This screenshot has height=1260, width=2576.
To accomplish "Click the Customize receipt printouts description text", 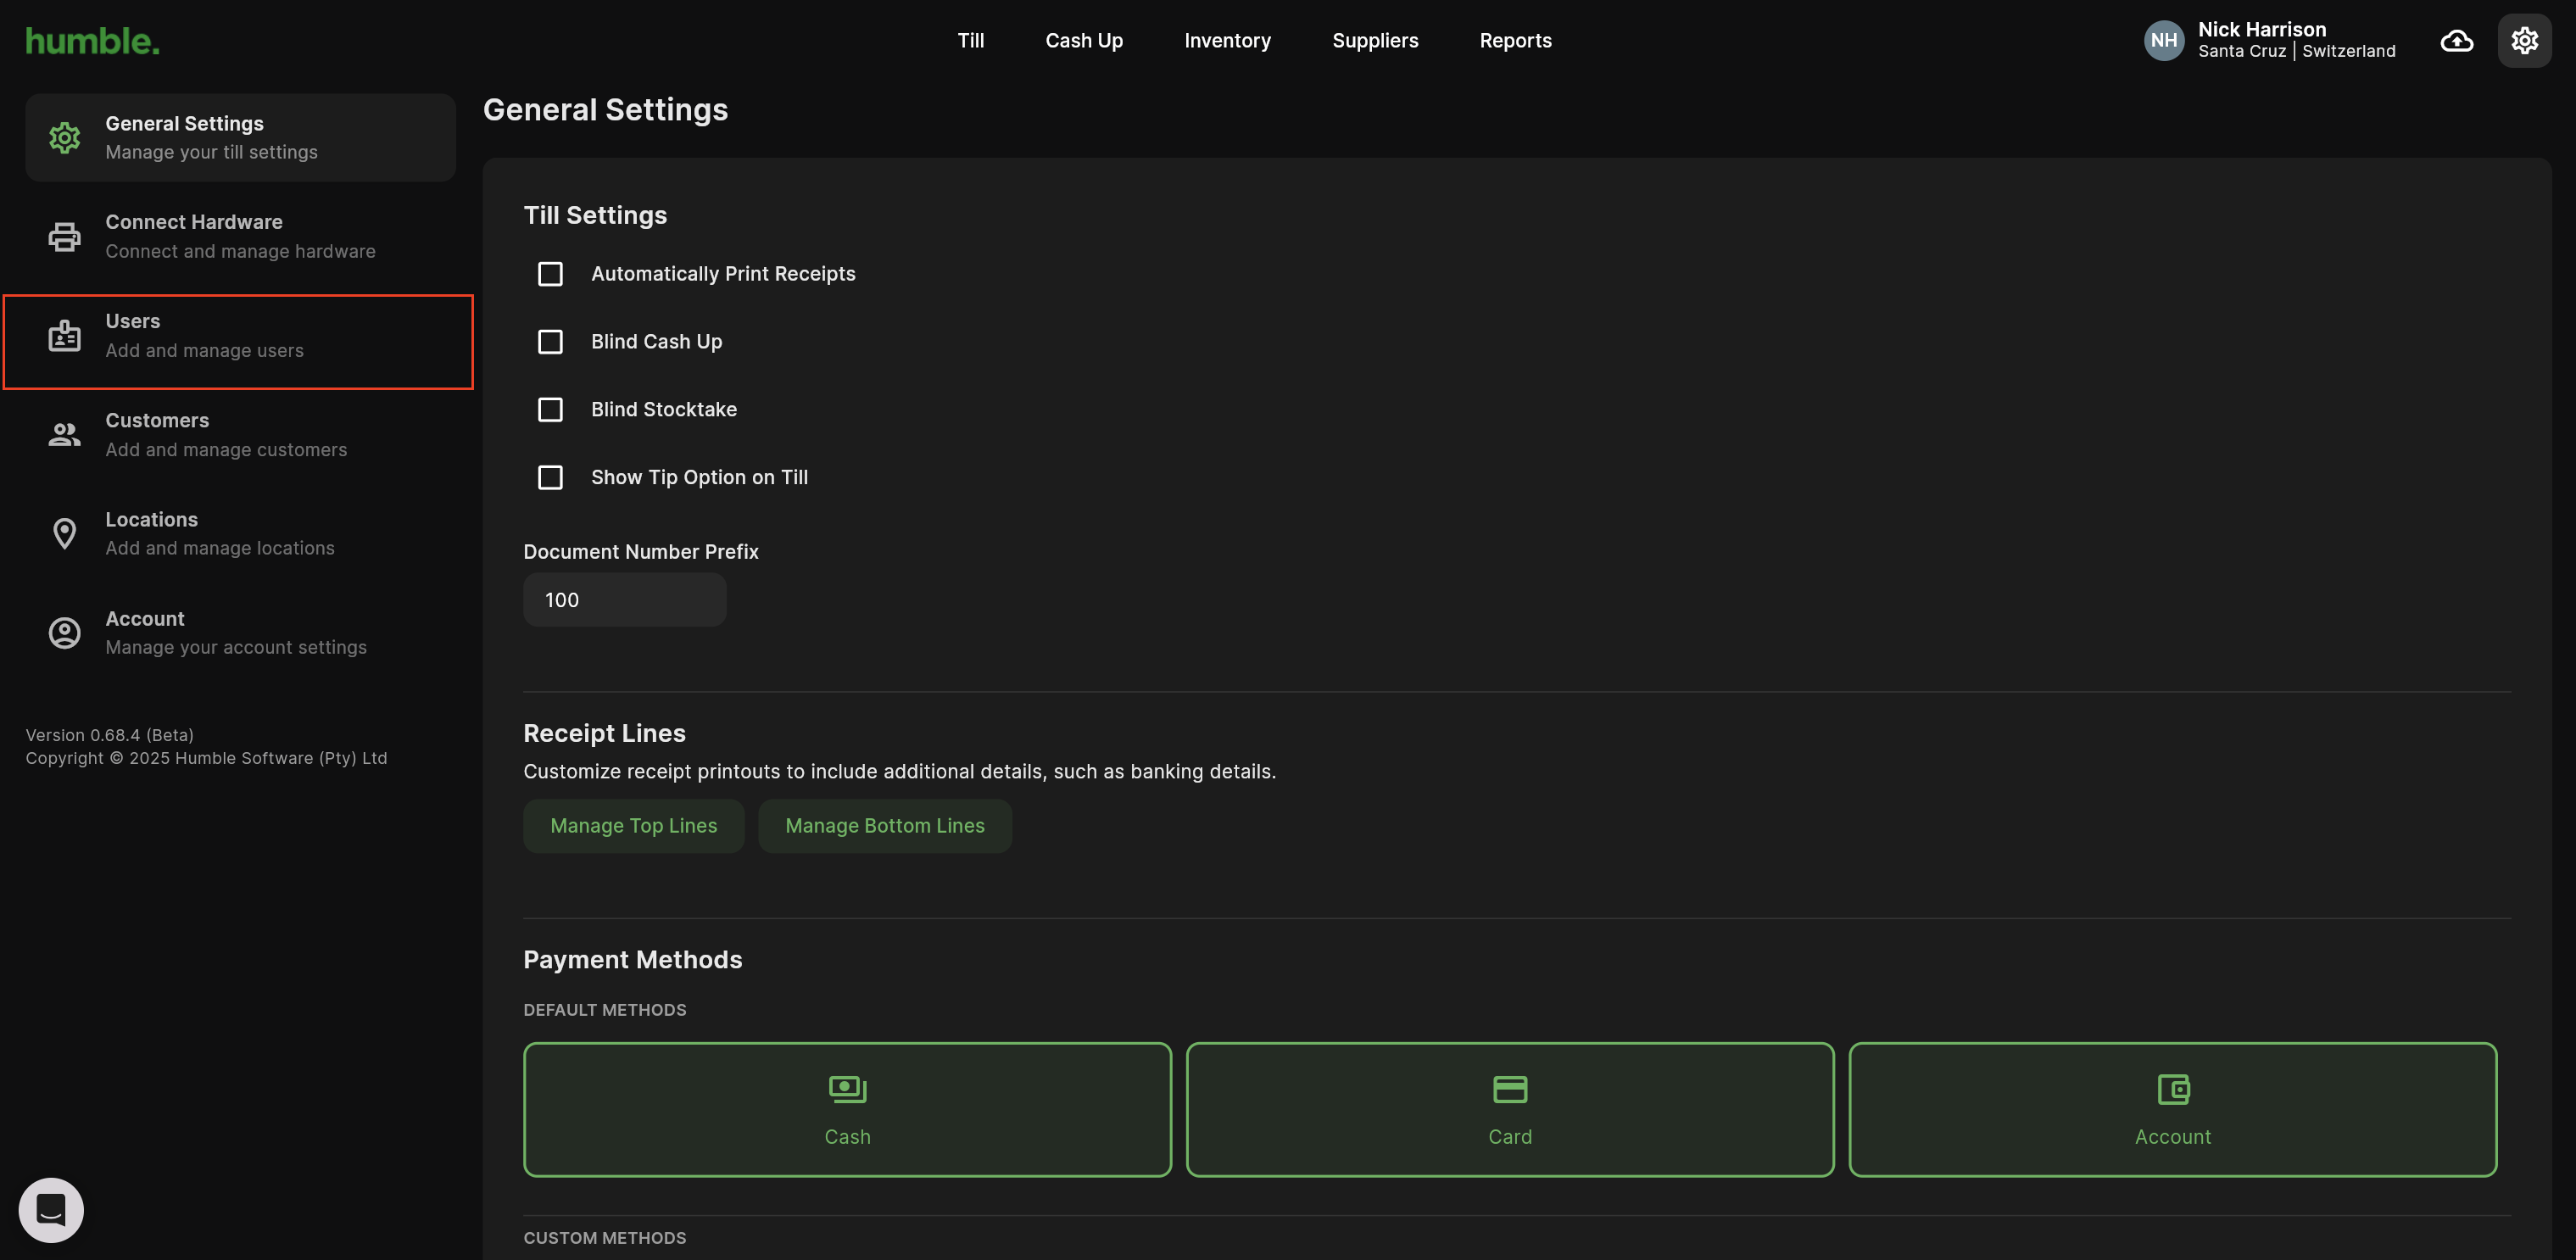I will tap(899, 772).
